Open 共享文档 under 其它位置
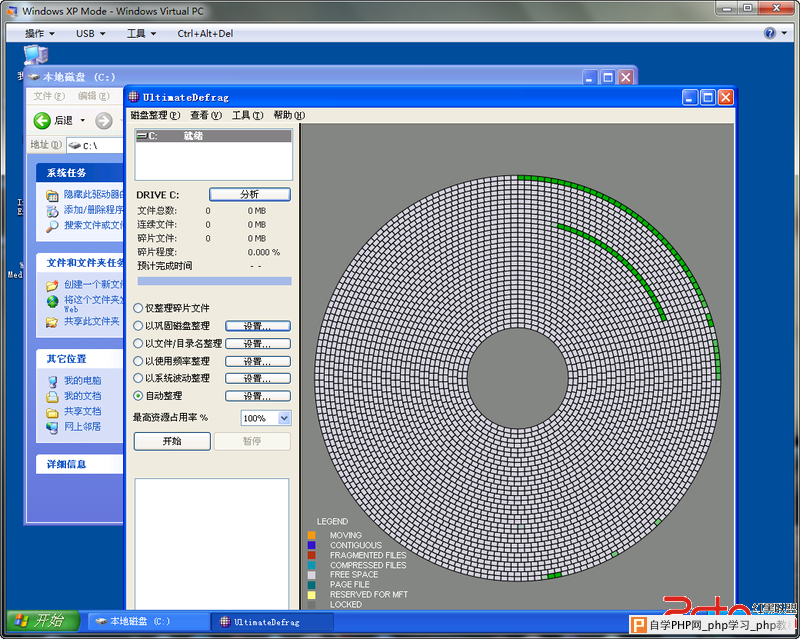 click(82, 411)
